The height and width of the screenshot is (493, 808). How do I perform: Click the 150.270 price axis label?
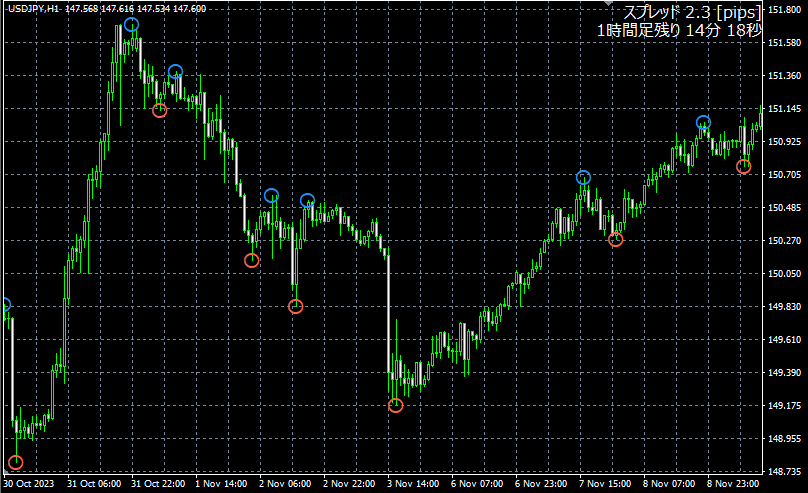coord(784,241)
